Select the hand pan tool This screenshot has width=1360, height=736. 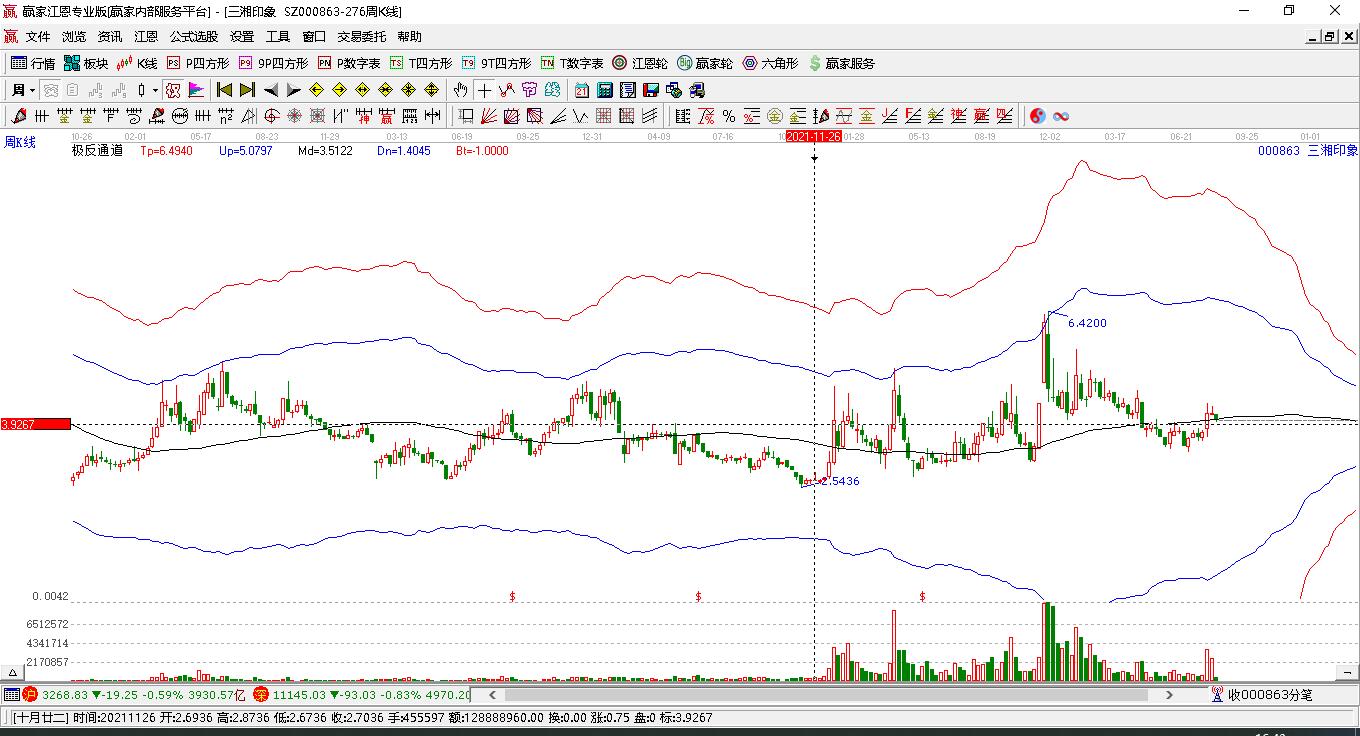coord(460,90)
